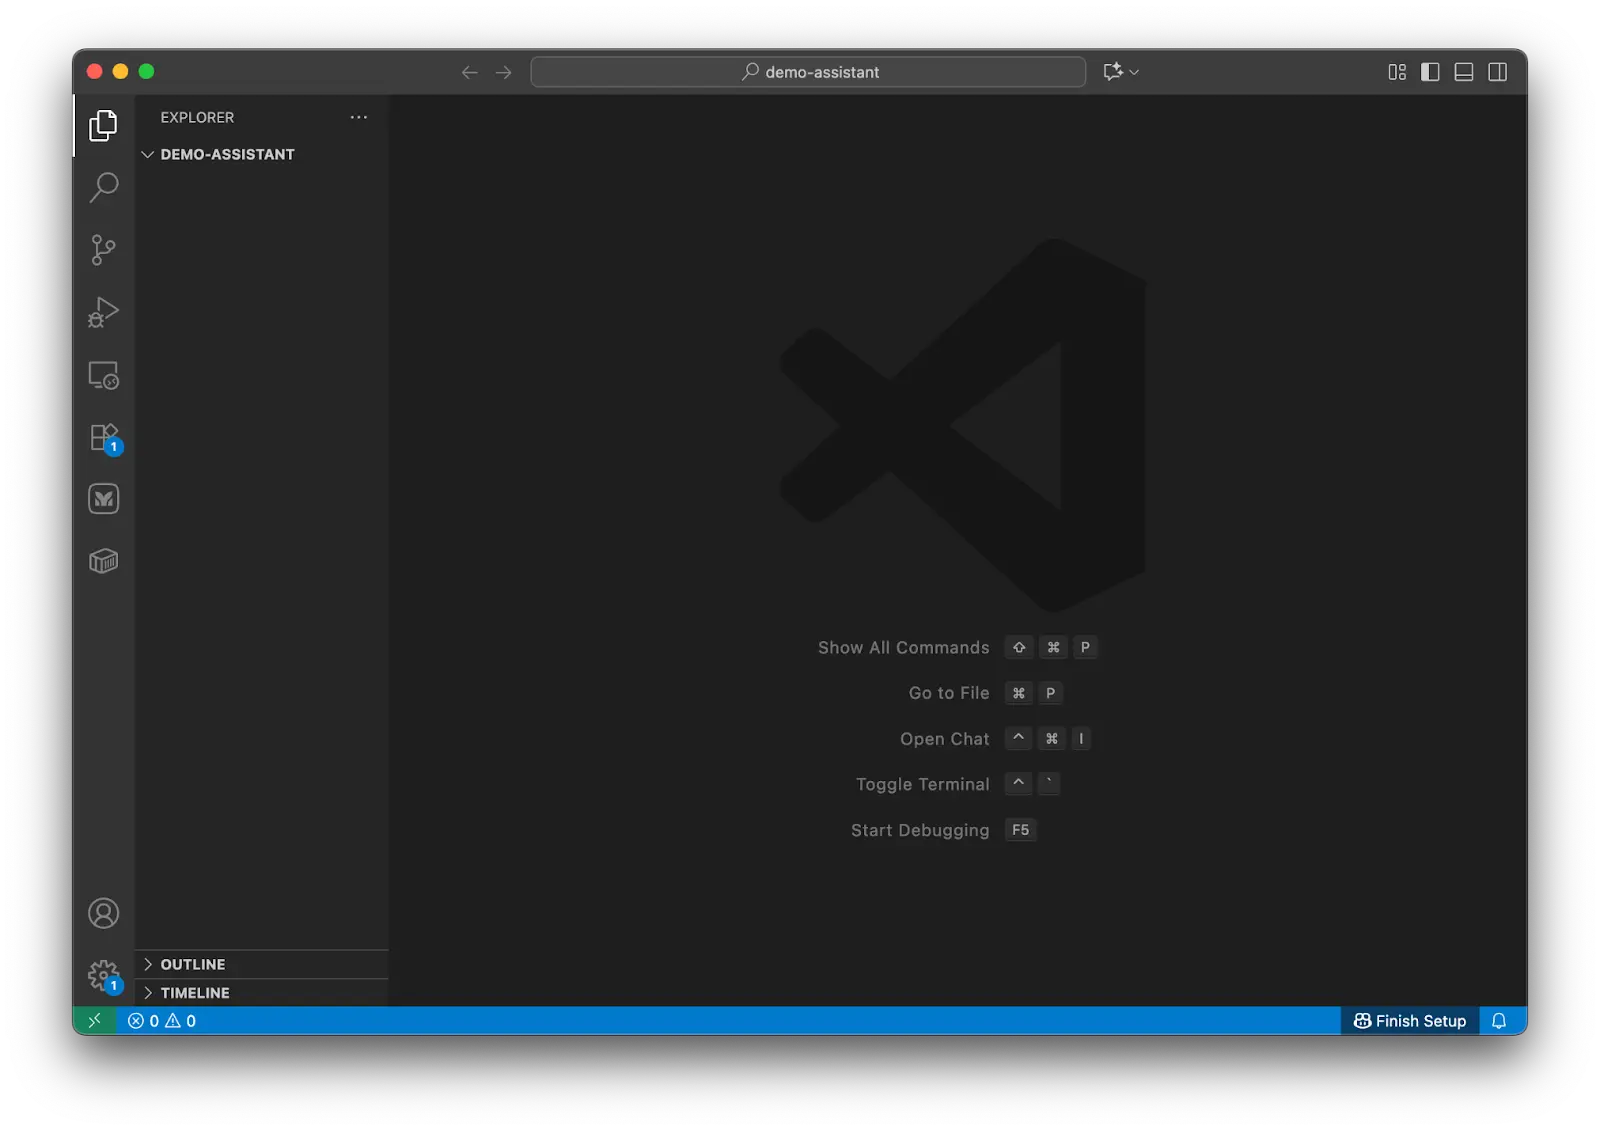1600x1131 pixels.
Task: Open the Accounts menu icon
Action: pyautogui.click(x=102, y=913)
